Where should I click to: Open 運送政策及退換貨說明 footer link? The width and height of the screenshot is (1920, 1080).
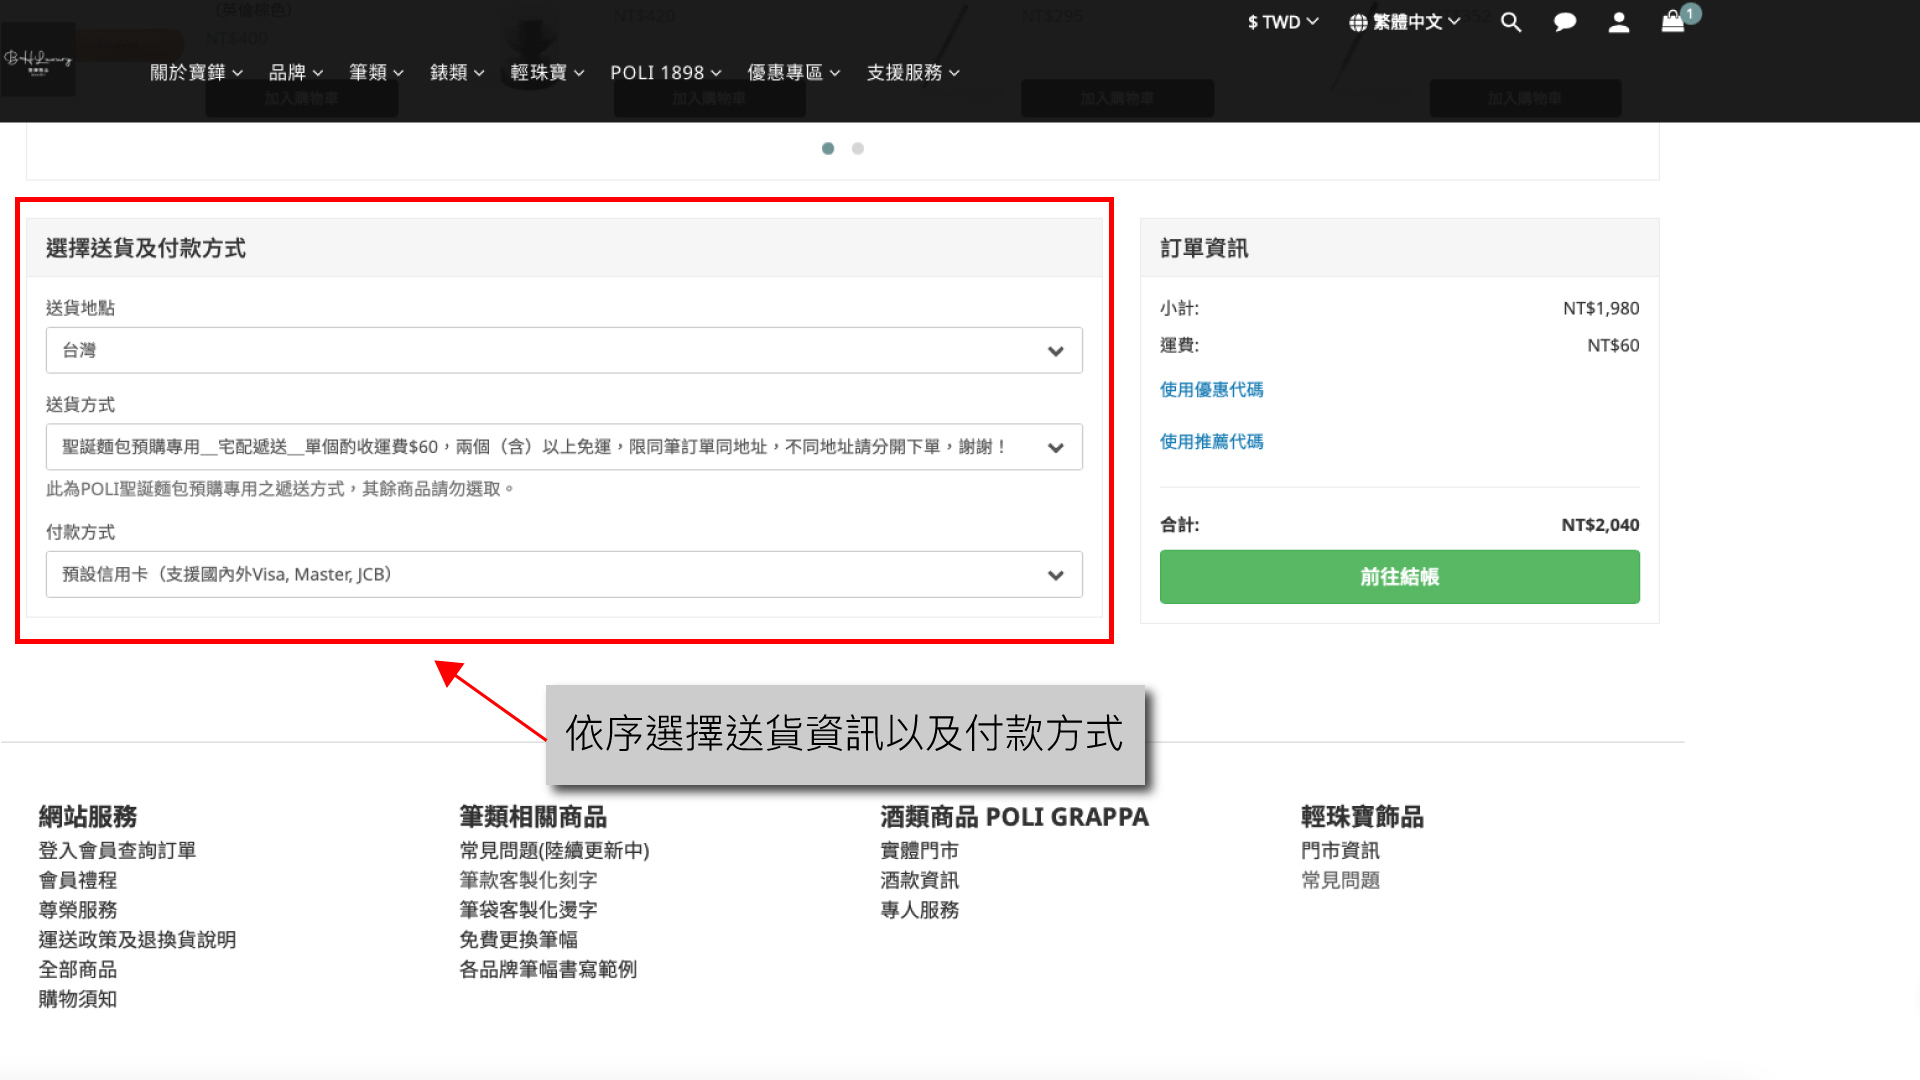[137, 940]
